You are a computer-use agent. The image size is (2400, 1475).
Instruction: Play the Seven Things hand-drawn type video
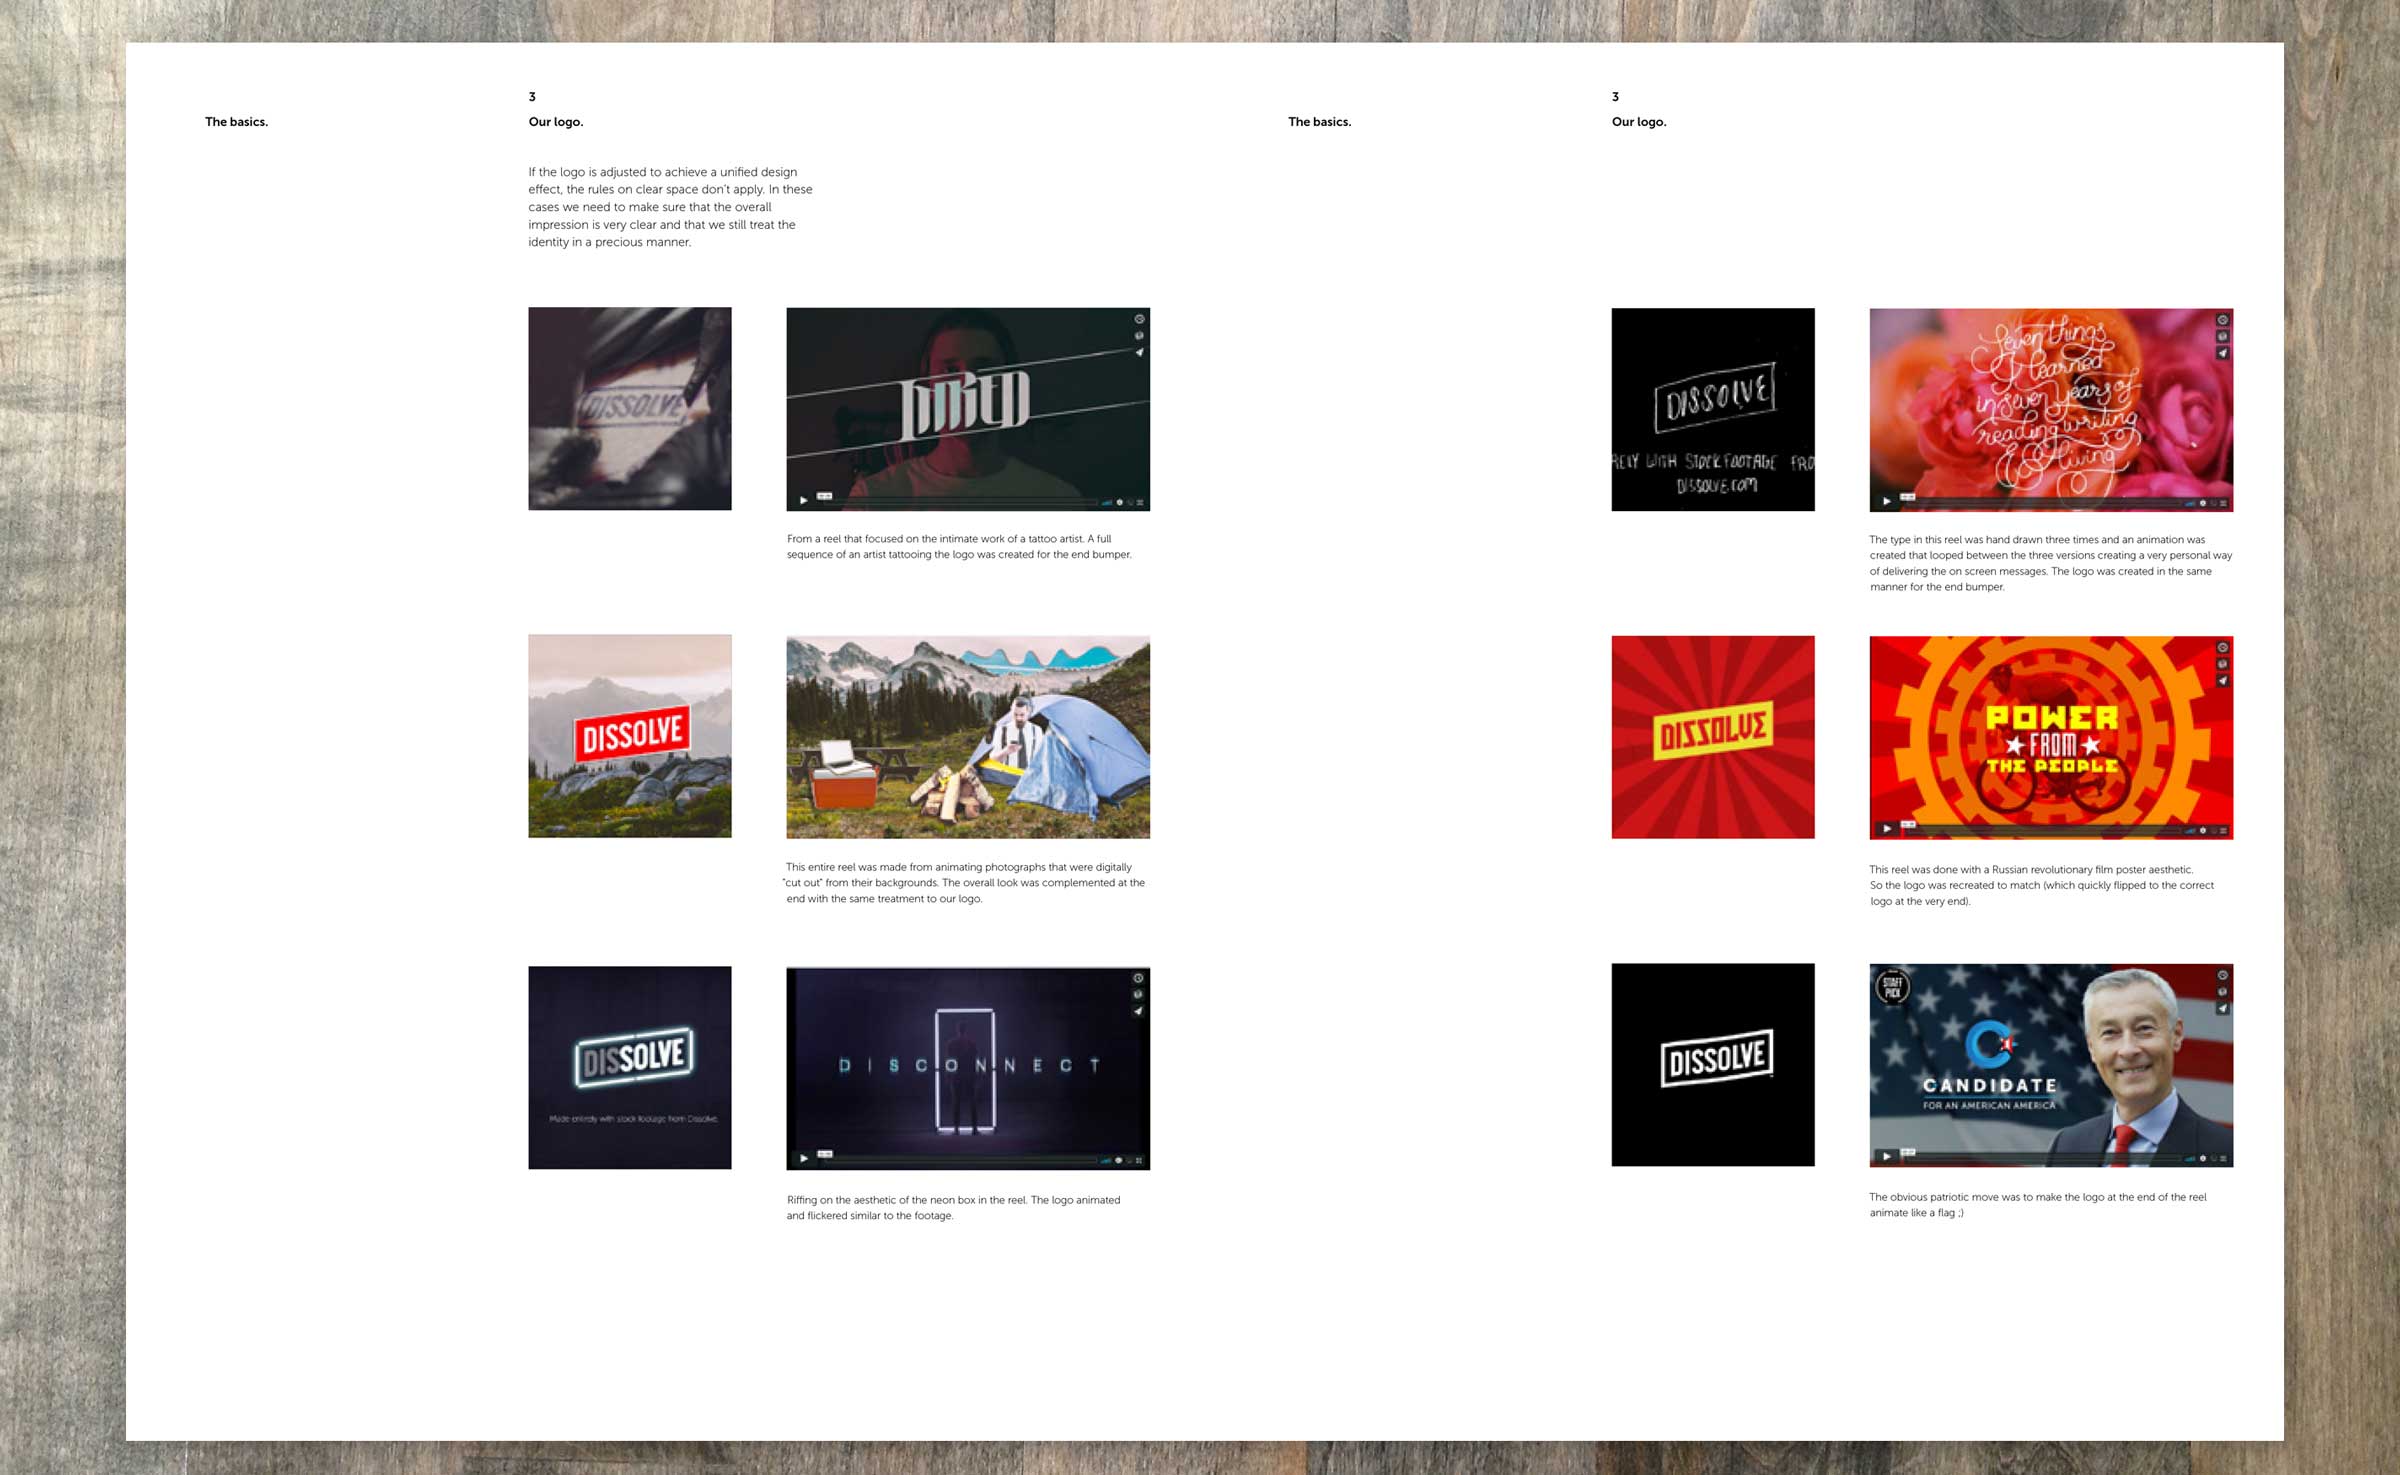[x=1886, y=500]
